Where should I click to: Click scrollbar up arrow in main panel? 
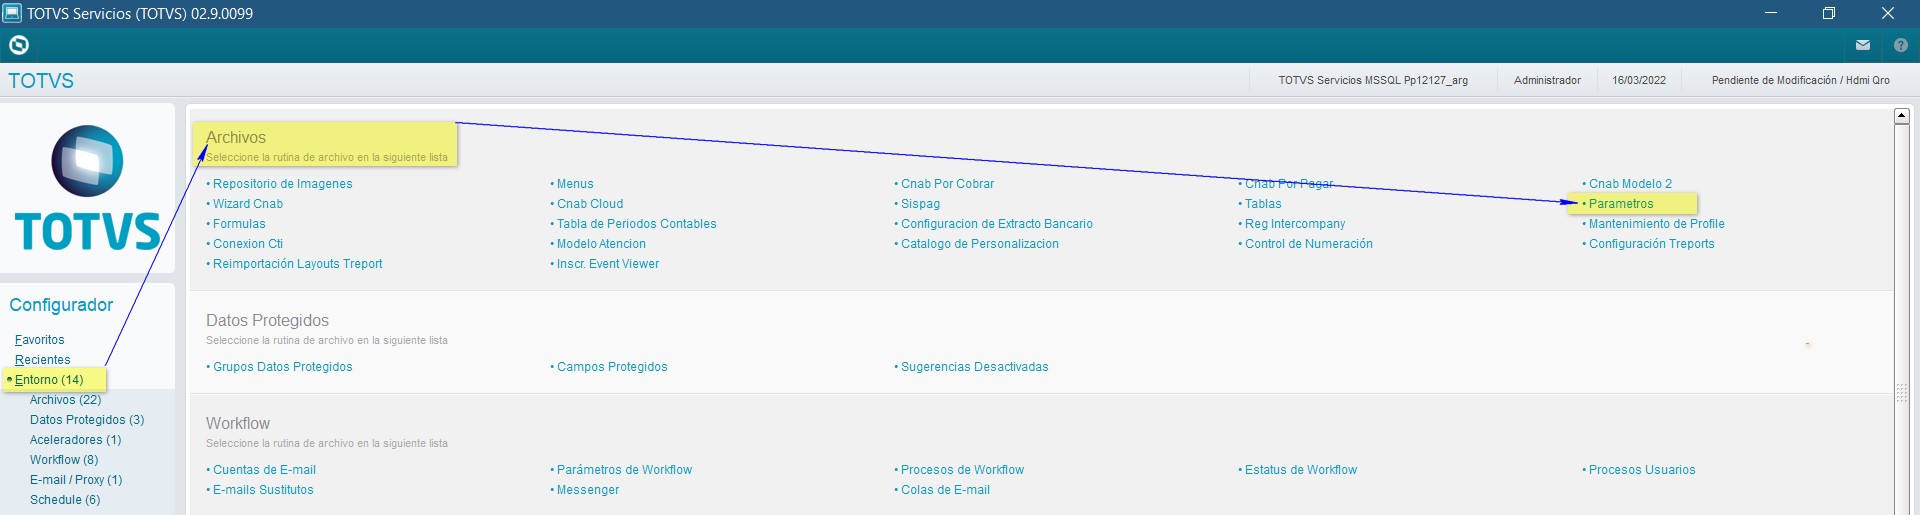pos(1902,116)
